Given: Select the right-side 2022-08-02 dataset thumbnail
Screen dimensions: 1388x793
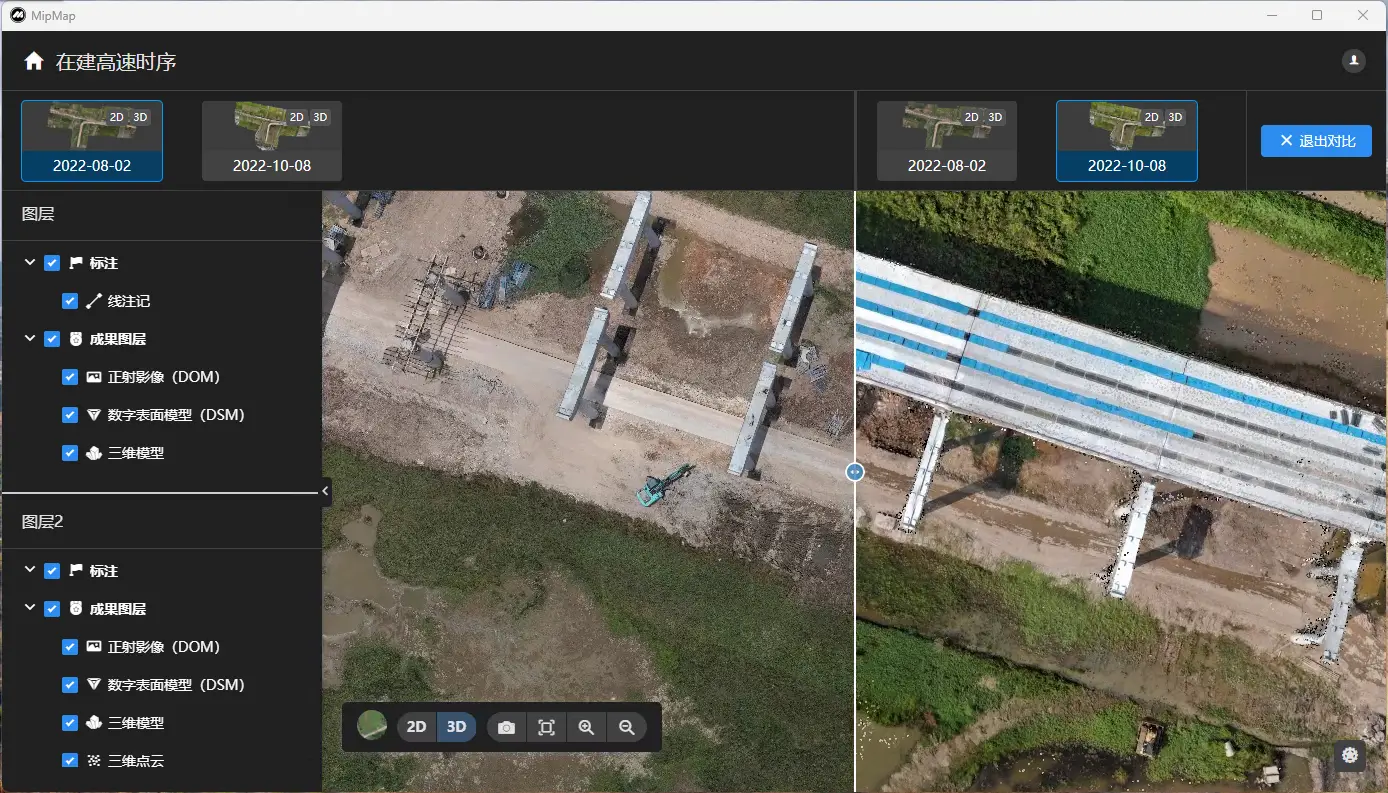Looking at the screenshot, I should point(947,141).
